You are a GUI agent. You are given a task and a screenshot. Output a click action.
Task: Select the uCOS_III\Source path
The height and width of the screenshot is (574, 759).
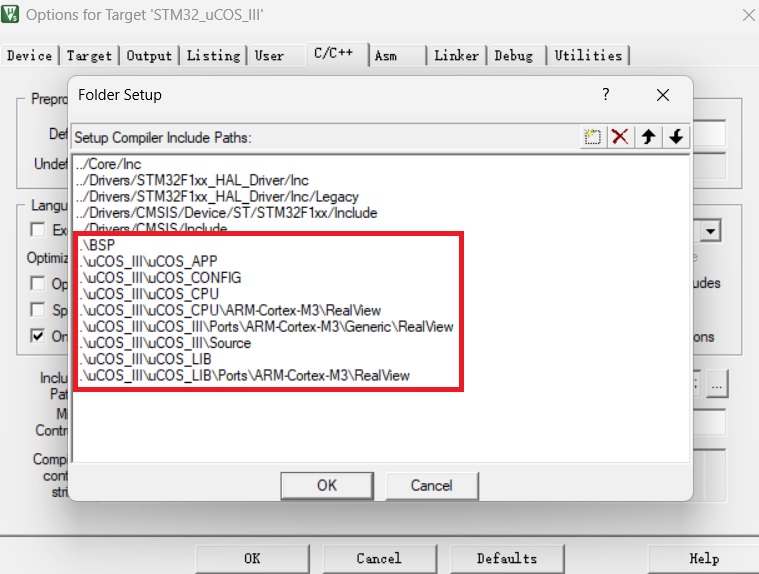166,343
